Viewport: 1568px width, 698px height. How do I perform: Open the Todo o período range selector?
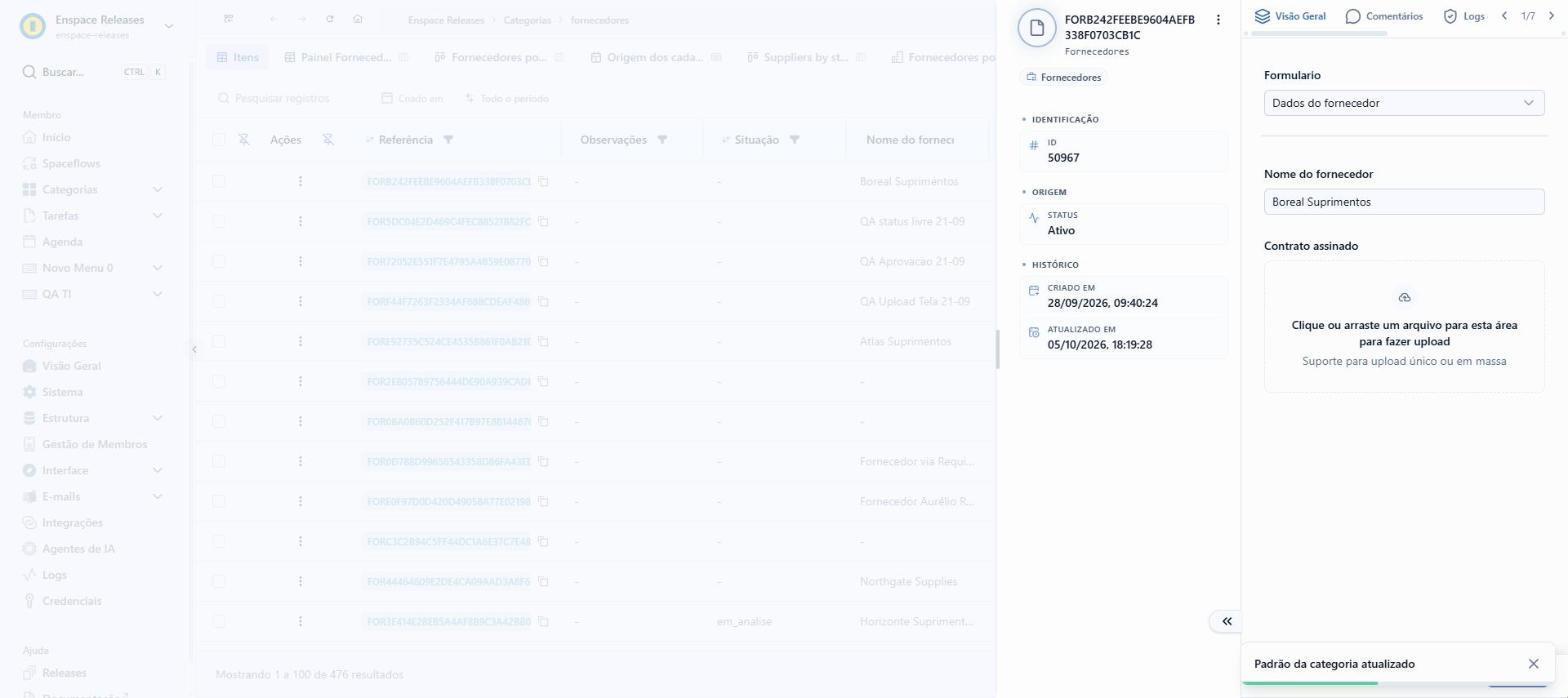pos(506,98)
